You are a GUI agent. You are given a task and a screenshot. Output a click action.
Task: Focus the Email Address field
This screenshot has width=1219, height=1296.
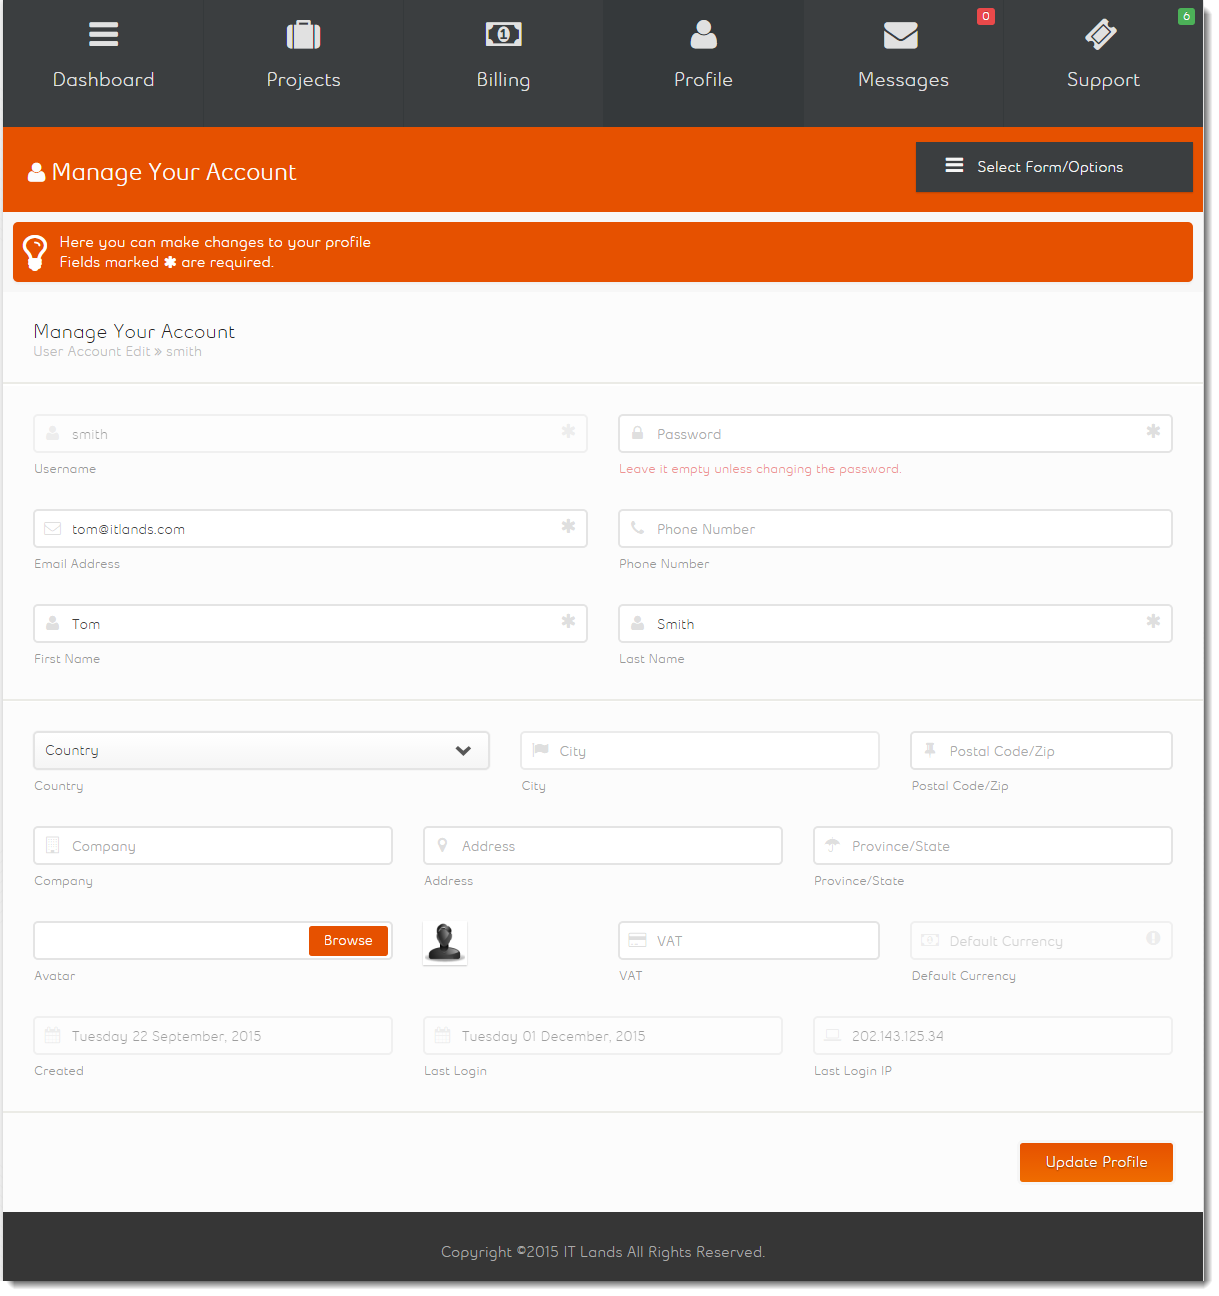pyautogui.click(x=310, y=528)
